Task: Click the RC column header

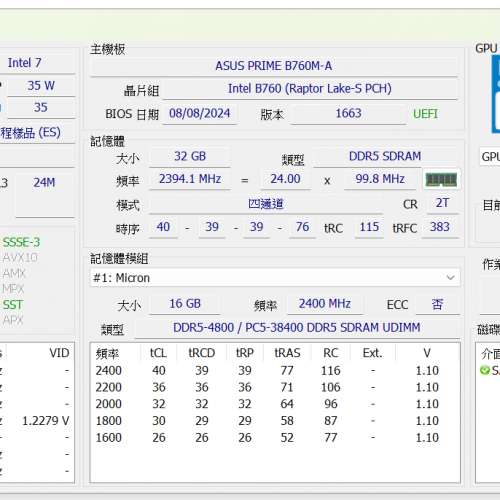Action: click(x=331, y=353)
